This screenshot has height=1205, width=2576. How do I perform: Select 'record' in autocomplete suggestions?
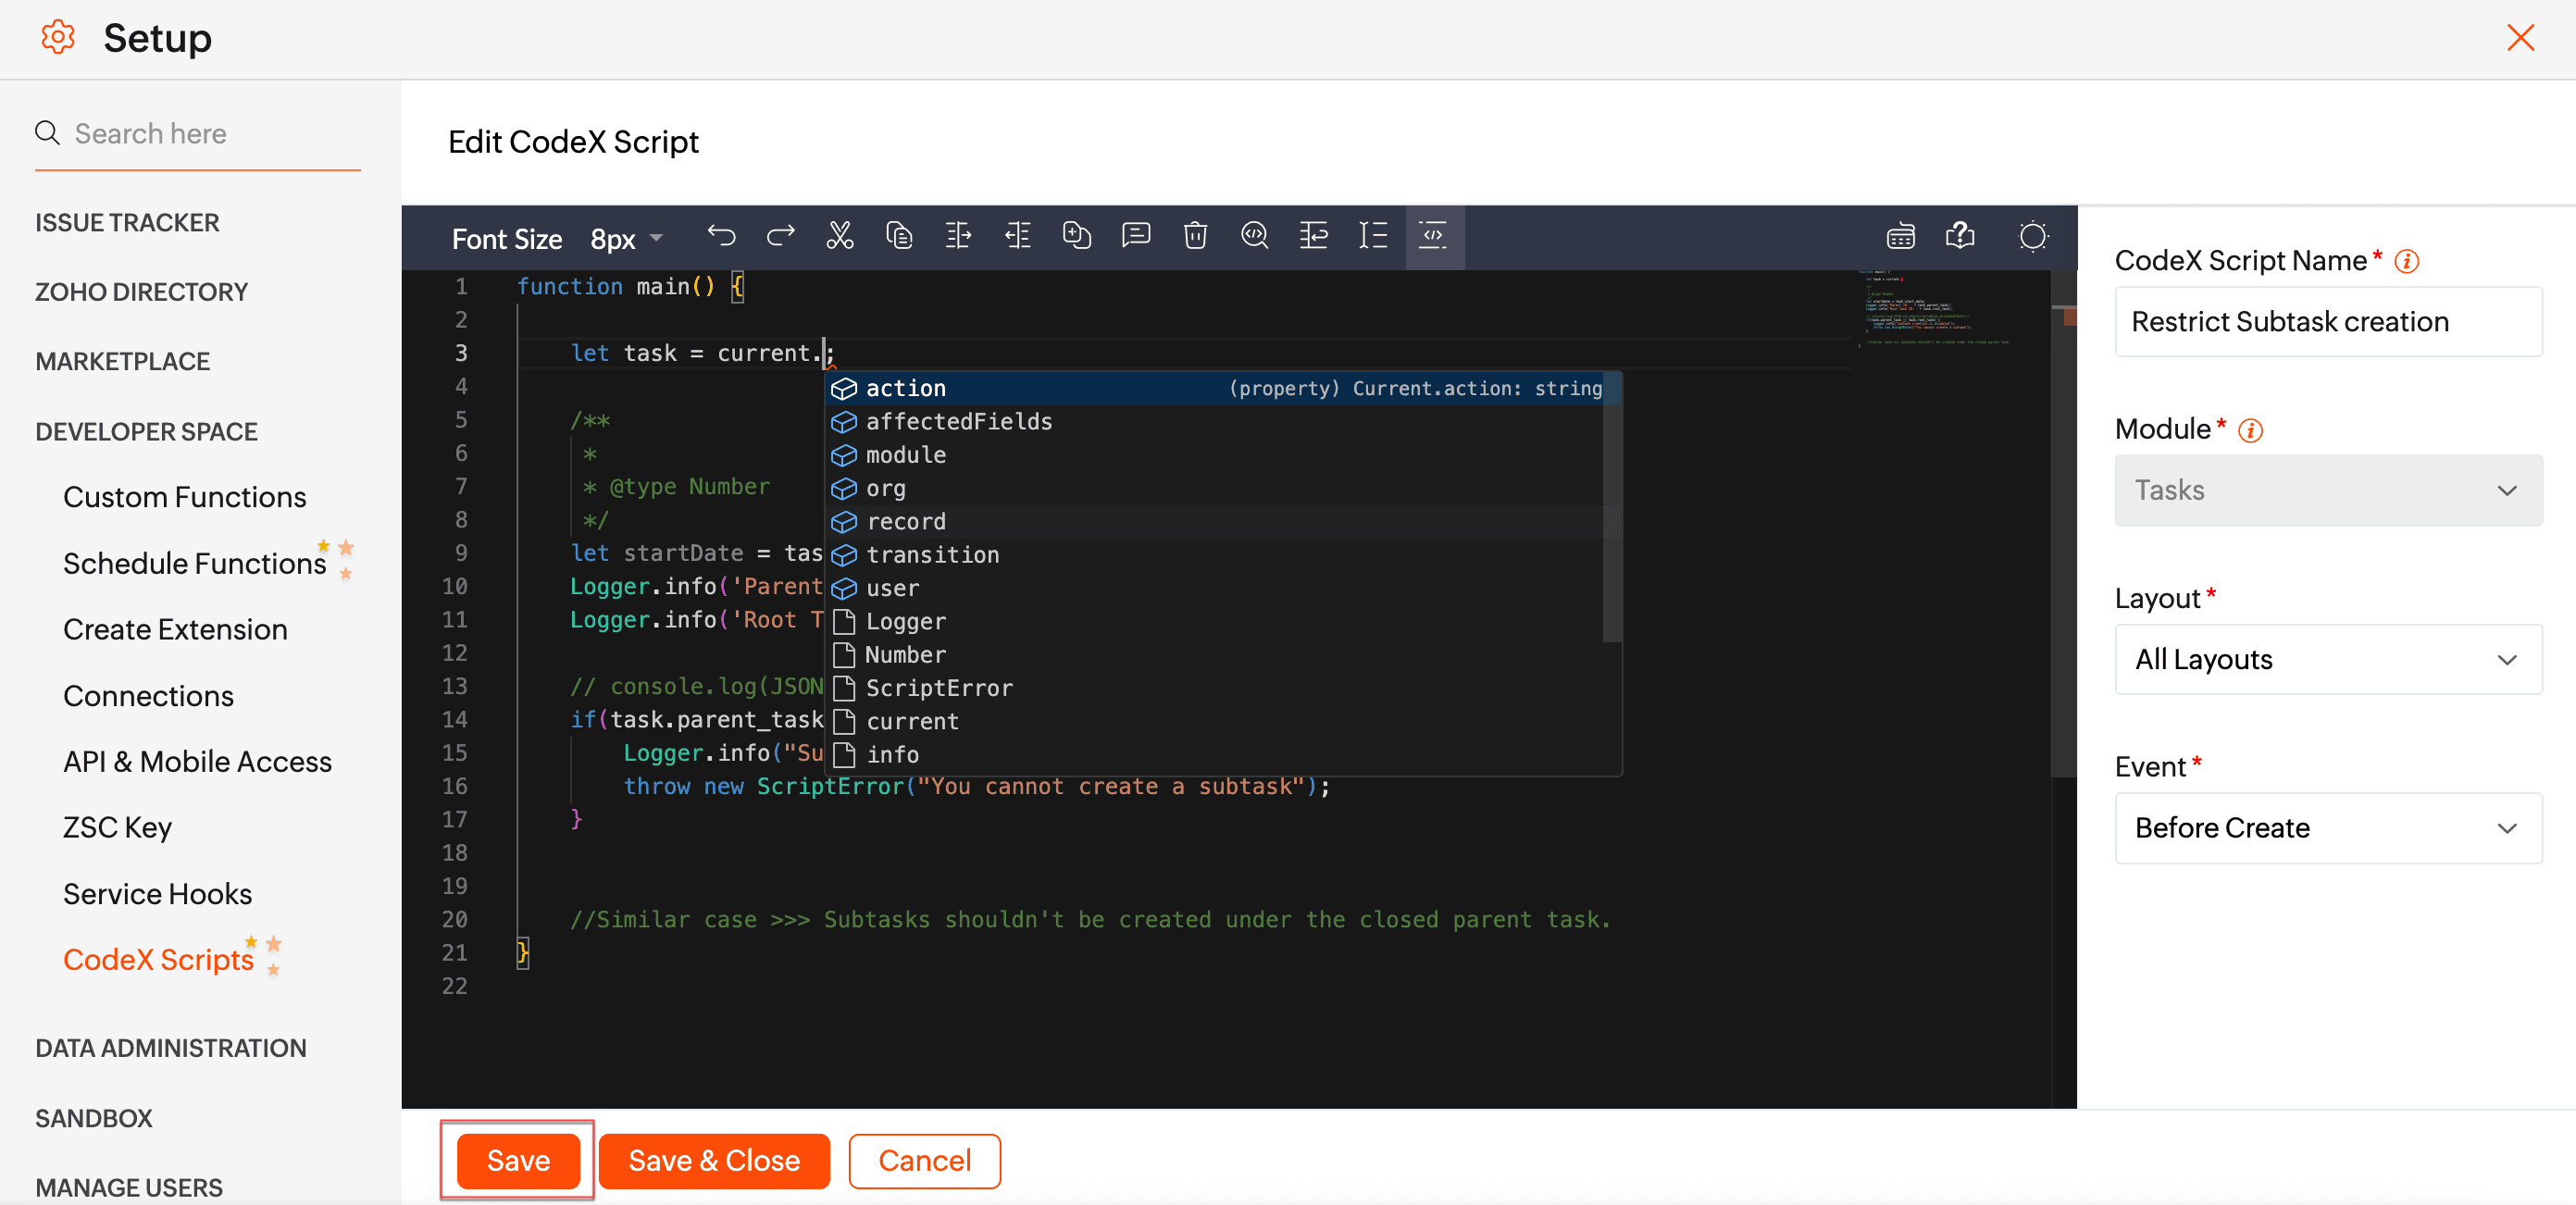tap(906, 521)
